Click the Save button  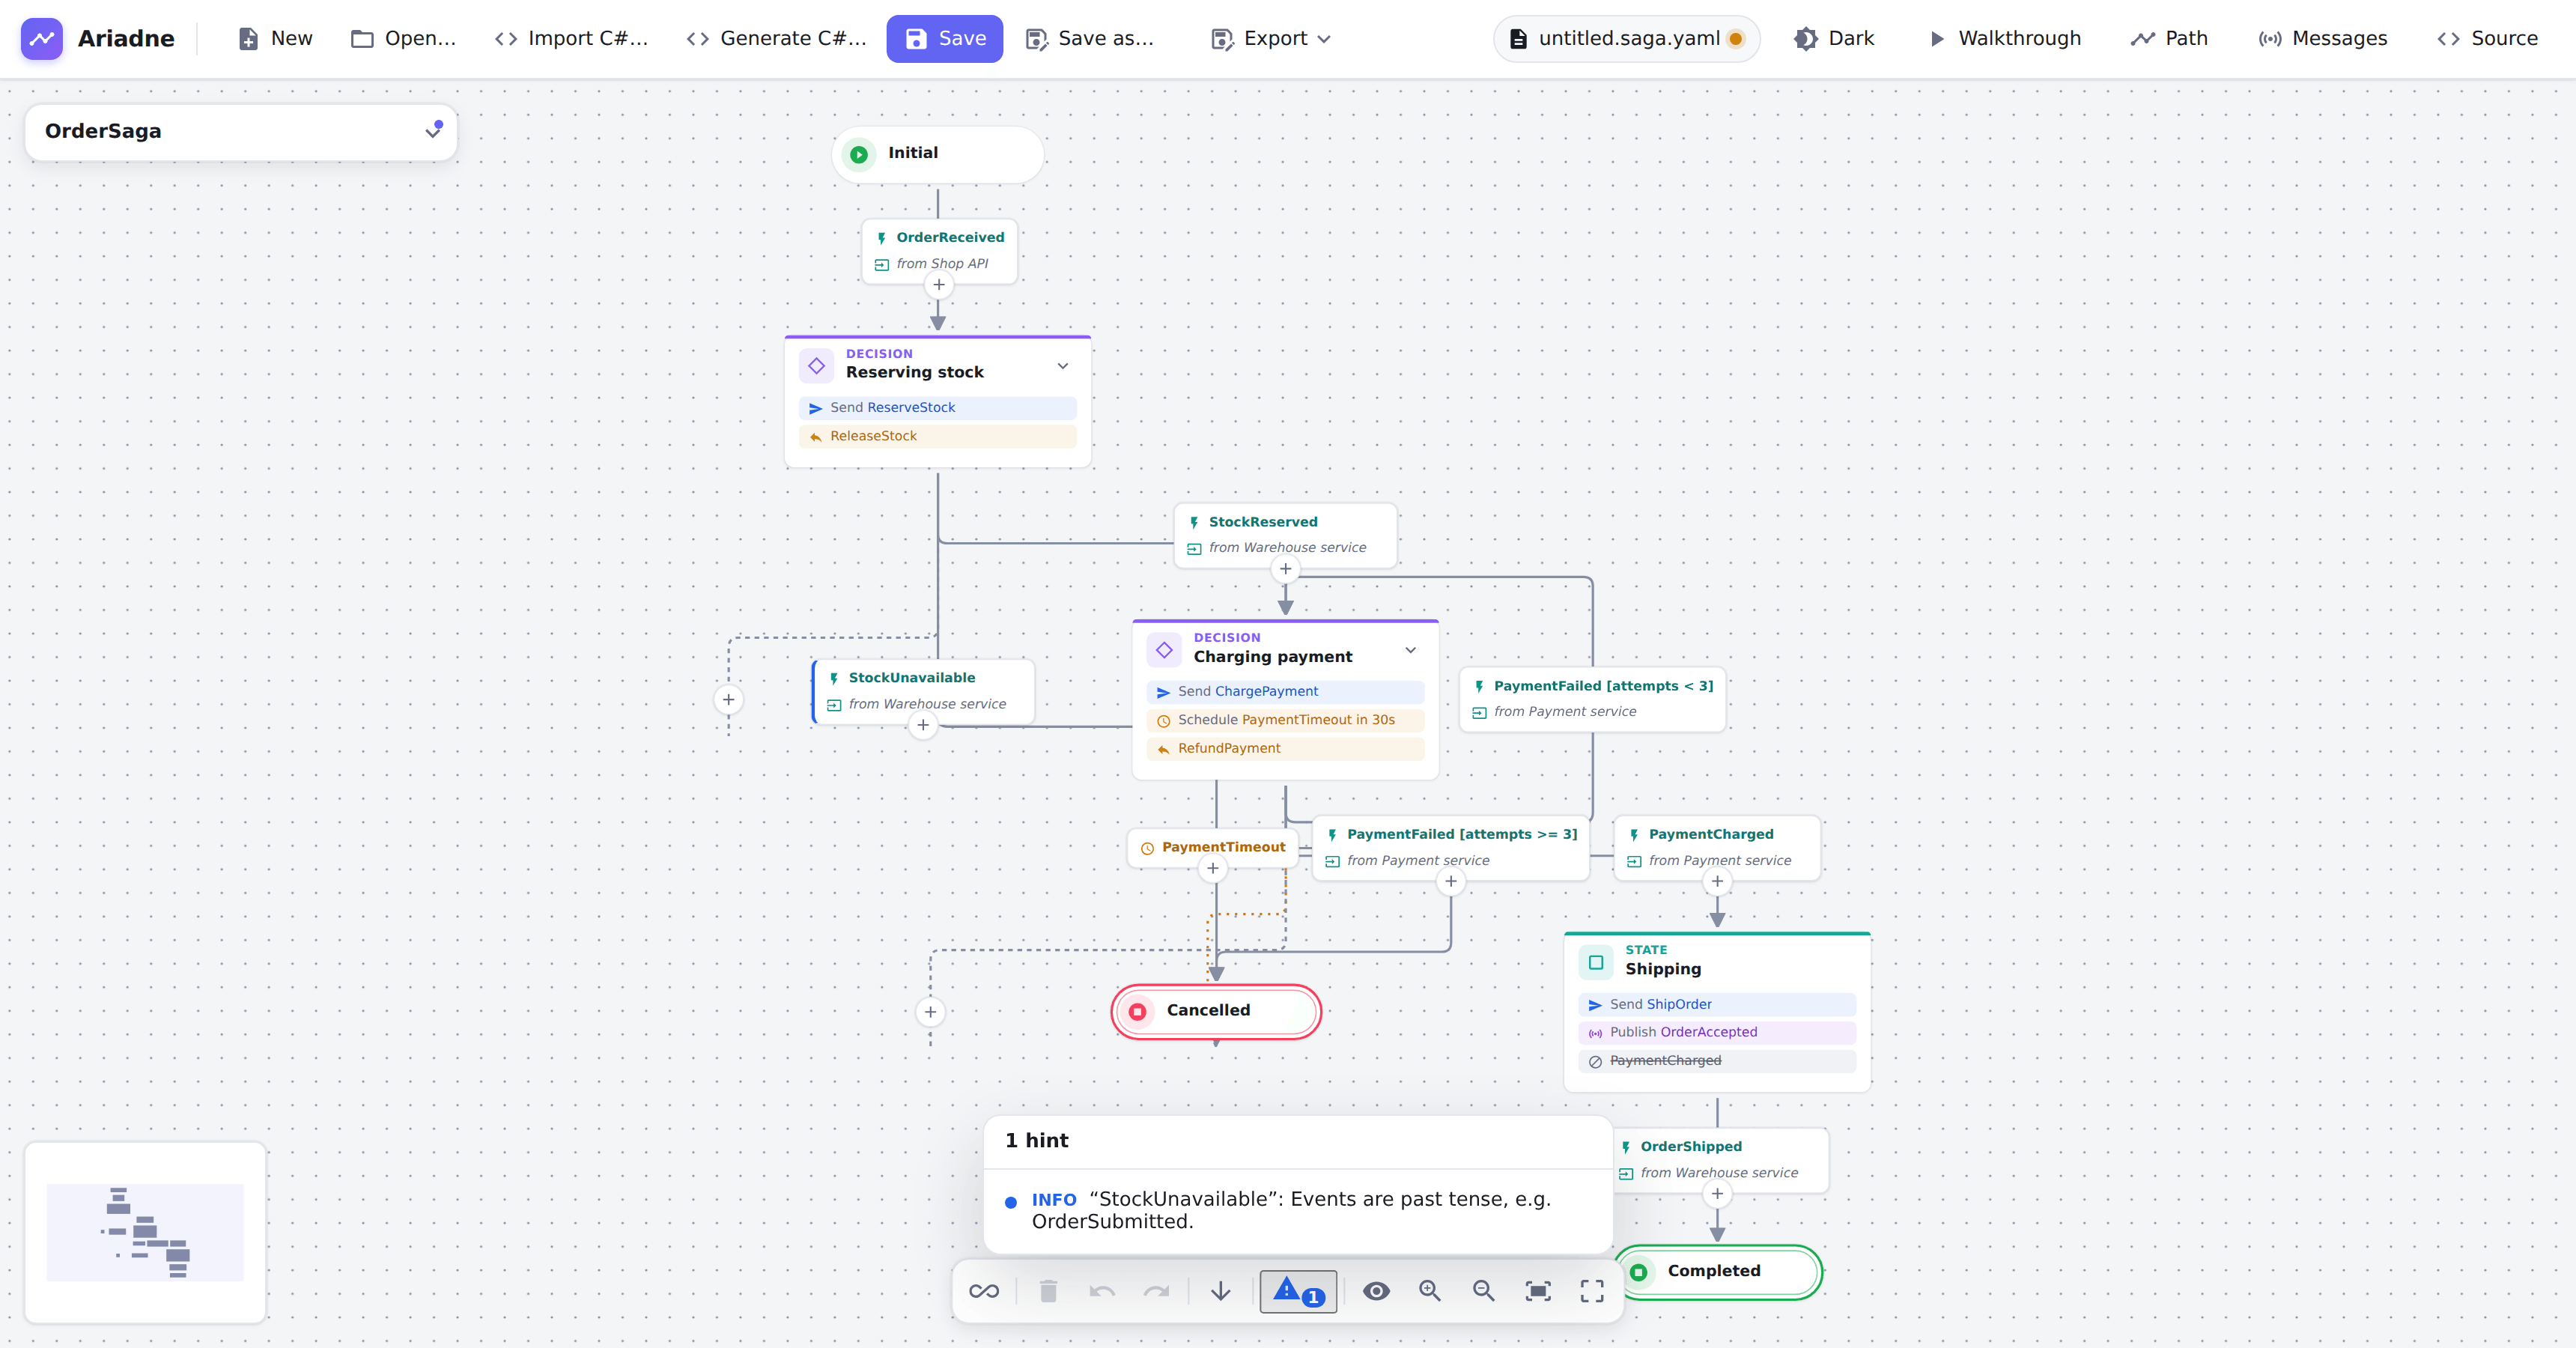945,38
